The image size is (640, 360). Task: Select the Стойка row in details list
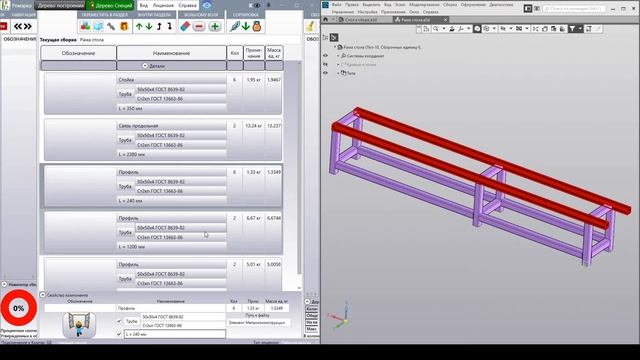[163, 94]
